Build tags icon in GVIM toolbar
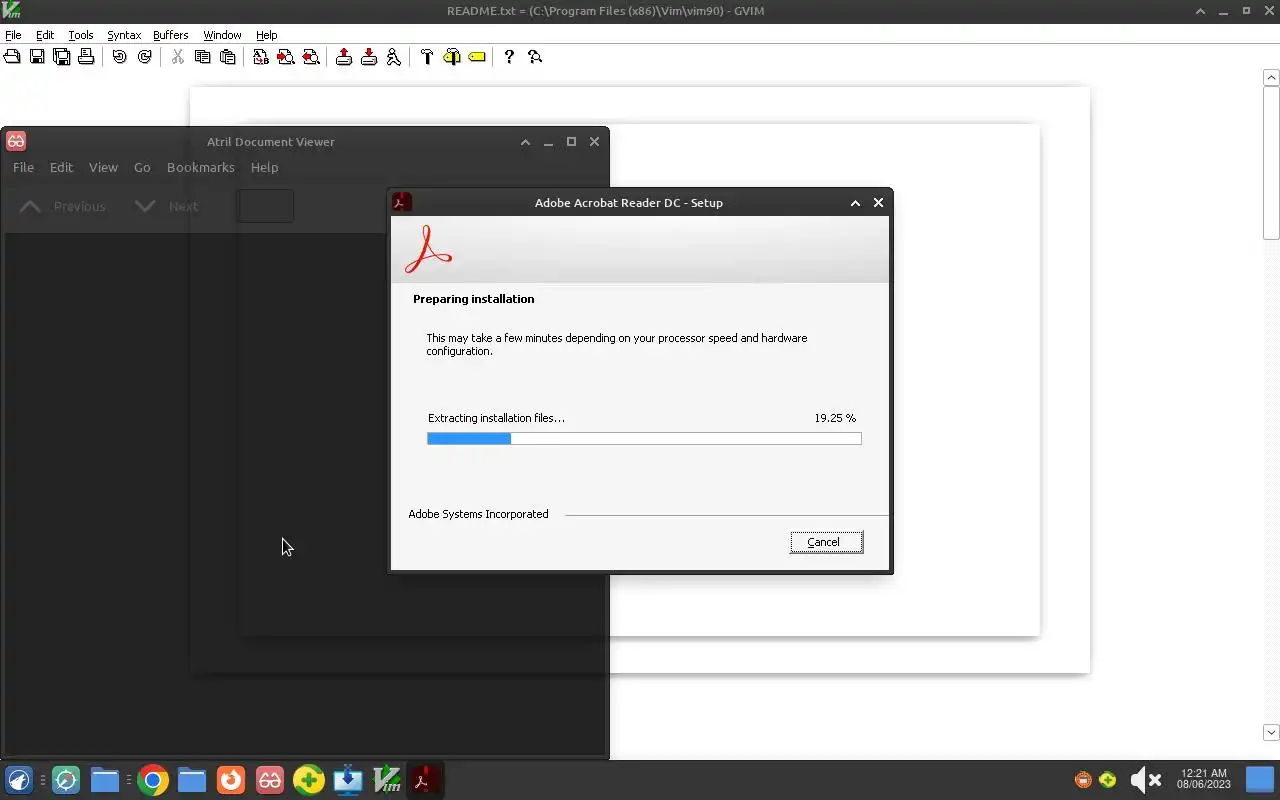This screenshot has height=800, width=1280. [452, 57]
